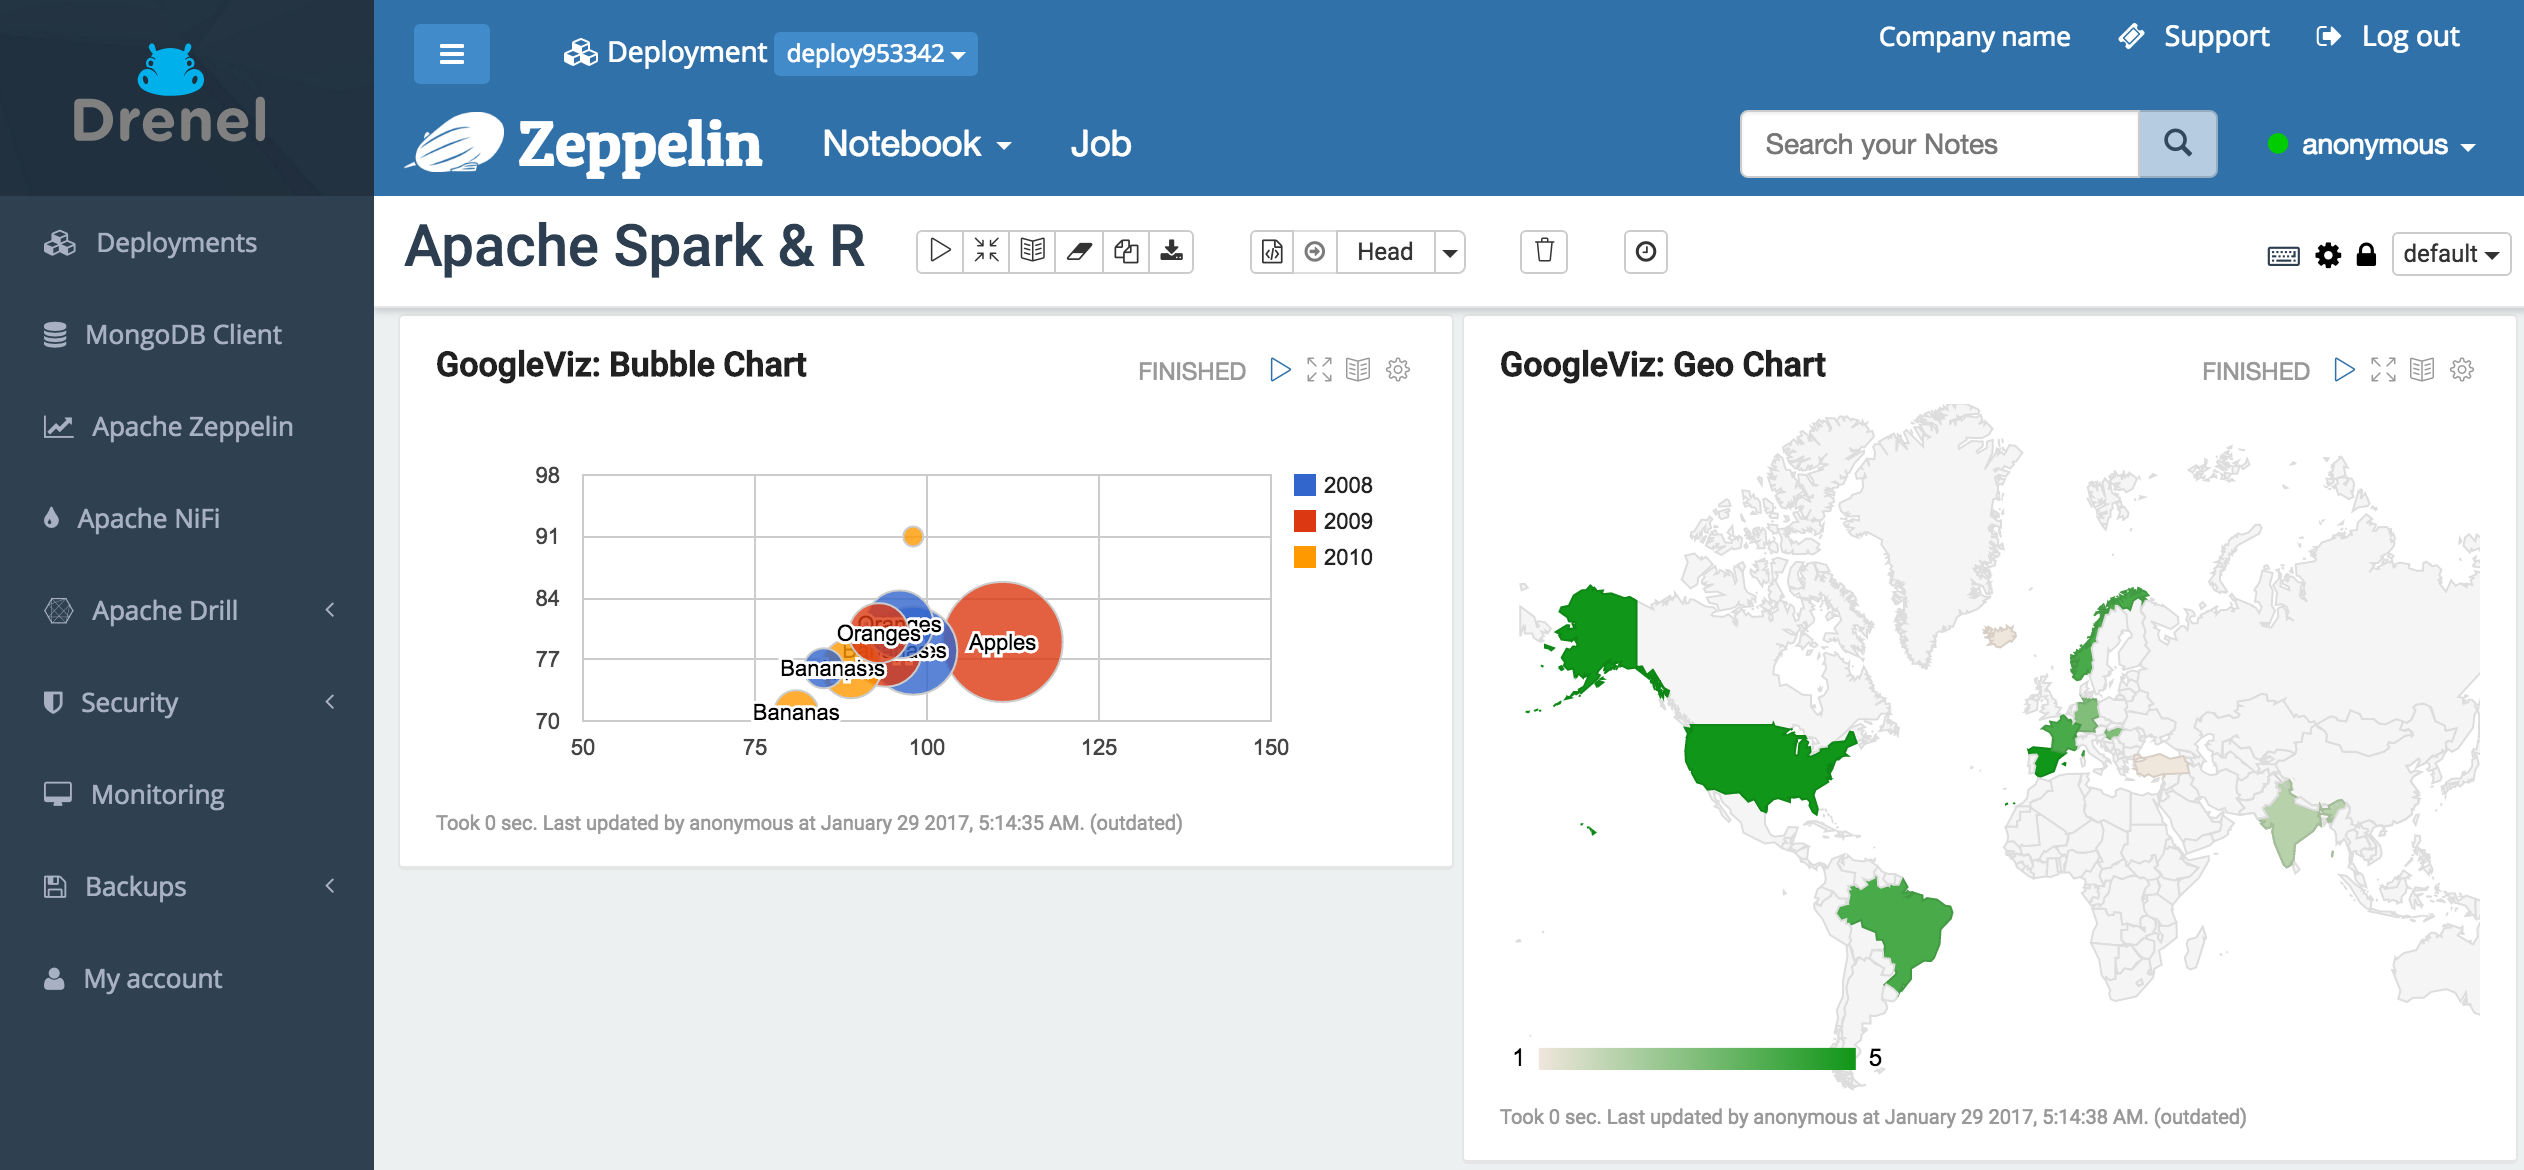Image resolution: width=2524 pixels, height=1170 pixels.
Task: Open note permissions lock icon
Action: pyautogui.click(x=2366, y=255)
